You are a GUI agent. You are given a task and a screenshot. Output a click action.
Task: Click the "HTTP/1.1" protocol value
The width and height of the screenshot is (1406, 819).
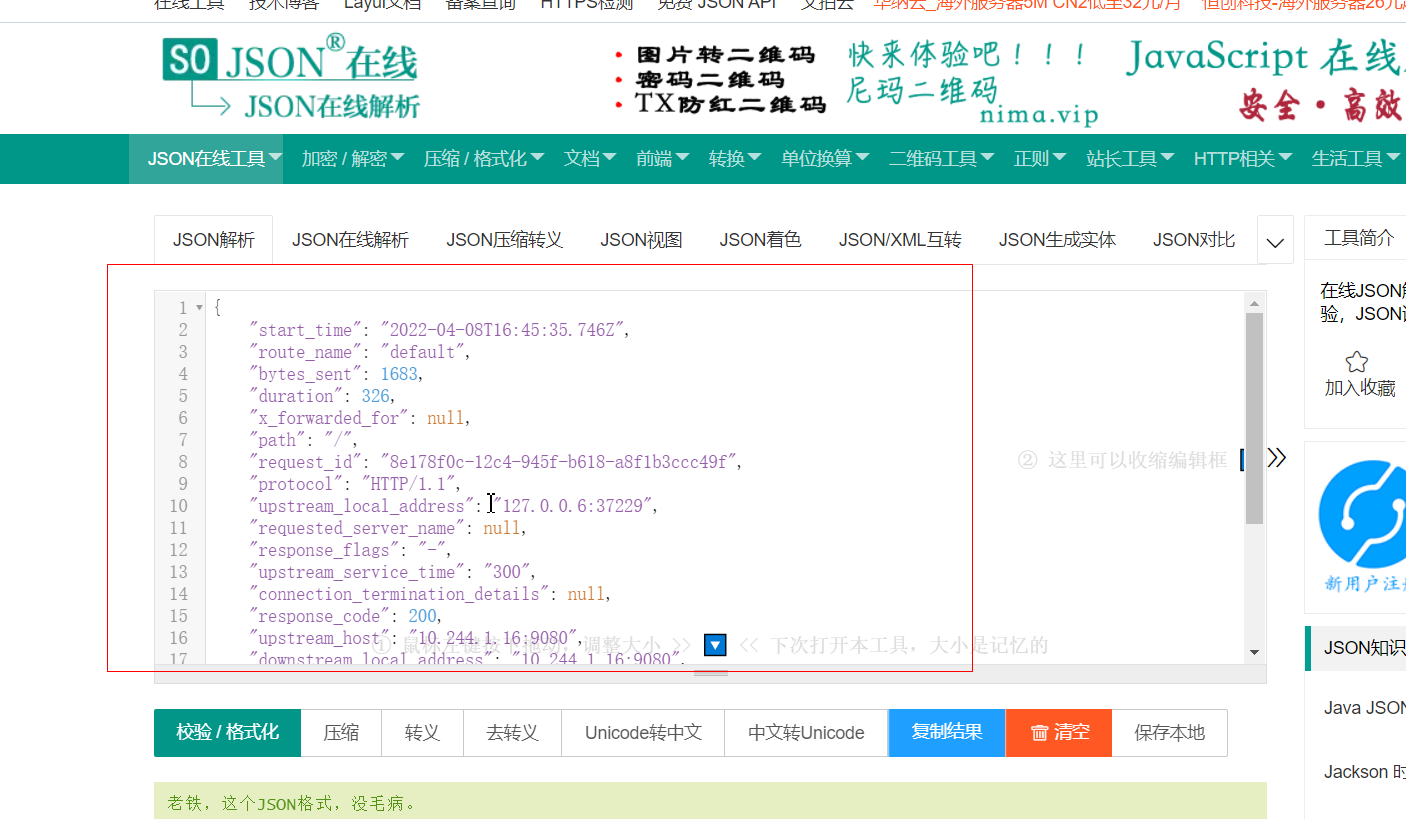pyautogui.click(x=410, y=484)
